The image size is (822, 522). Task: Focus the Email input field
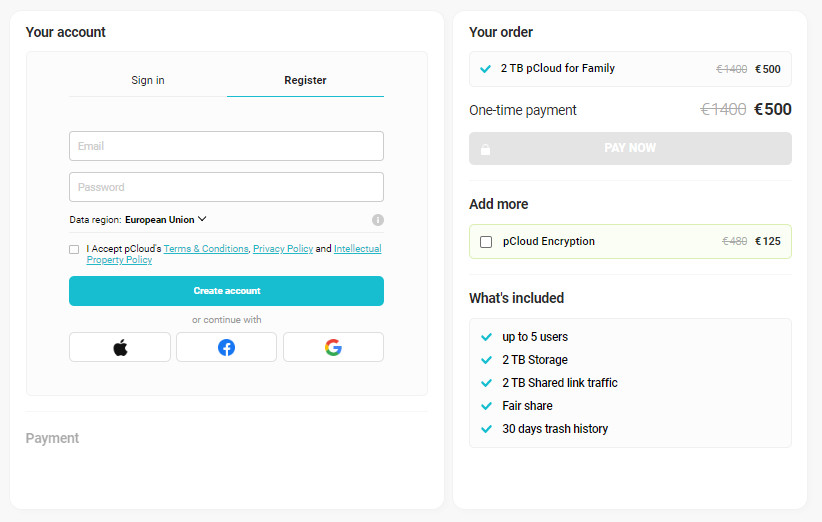226,146
